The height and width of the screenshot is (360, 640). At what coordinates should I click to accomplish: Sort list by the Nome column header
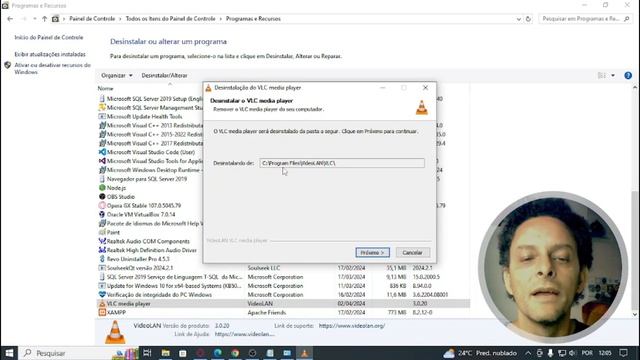click(105, 88)
